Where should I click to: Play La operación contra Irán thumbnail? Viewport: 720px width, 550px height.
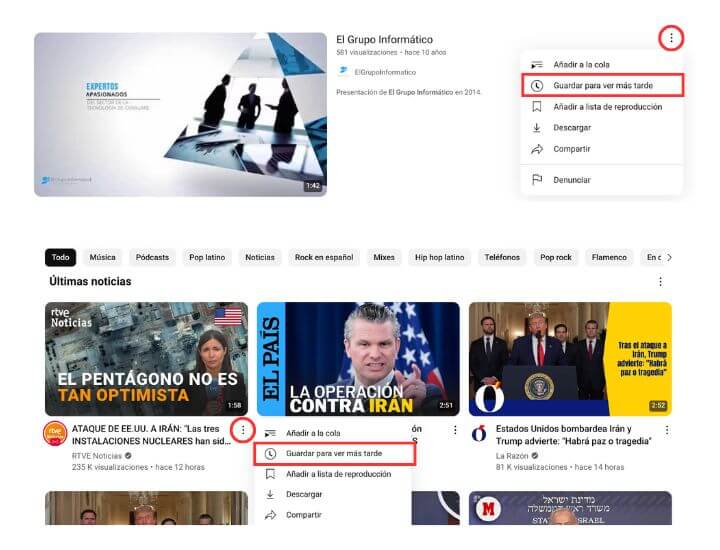[x=358, y=359]
